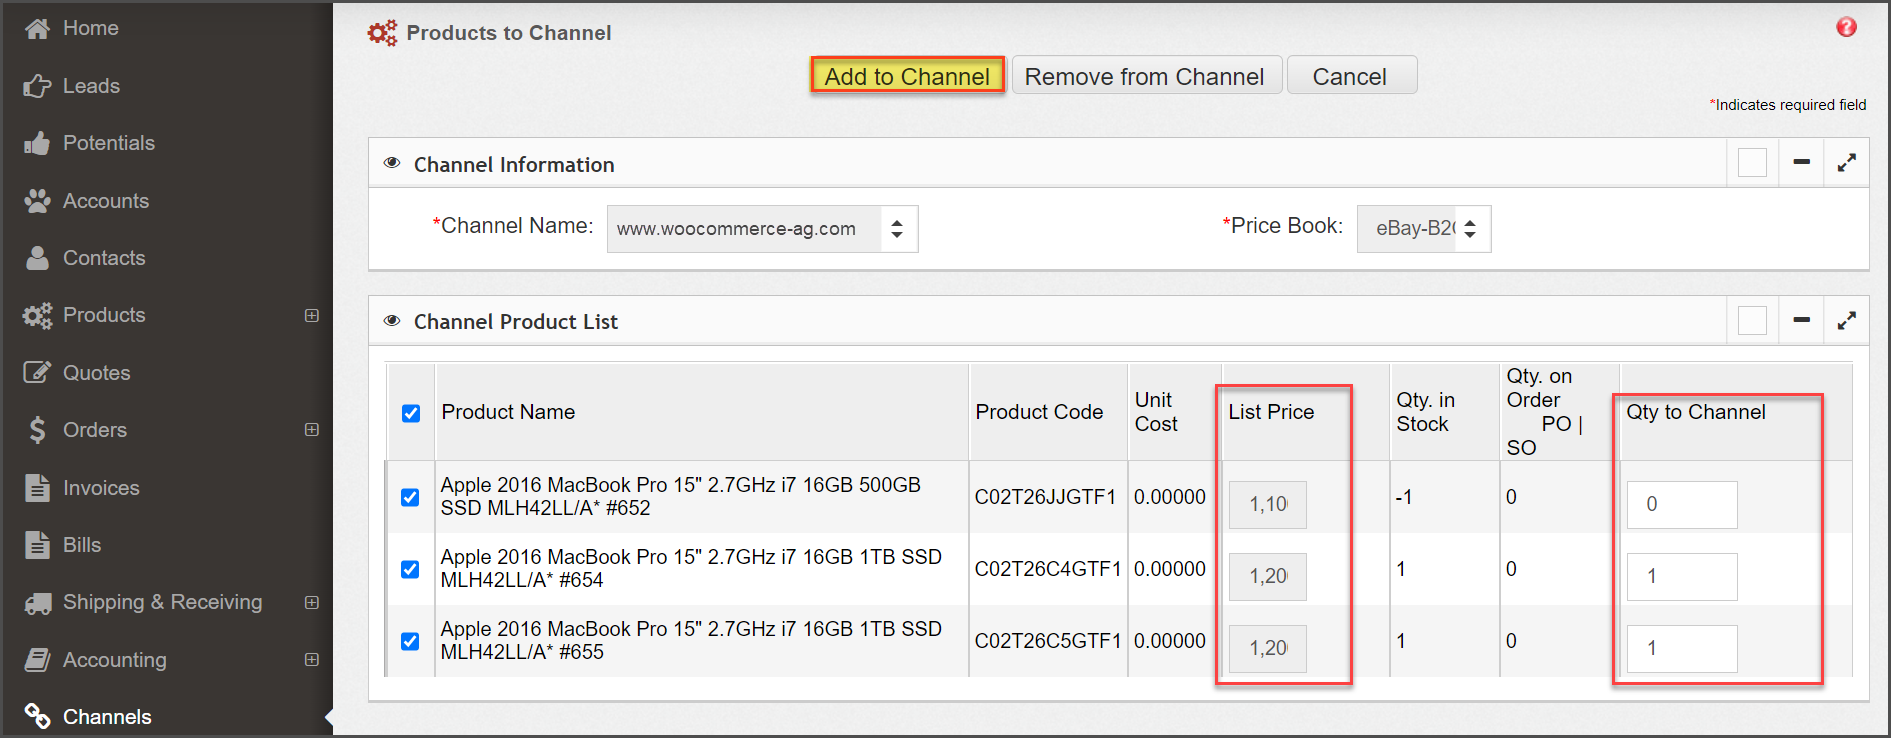This screenshot has height=738, width=1891.
Task: Click List Price field for #654
Action: click(1267, 577)
